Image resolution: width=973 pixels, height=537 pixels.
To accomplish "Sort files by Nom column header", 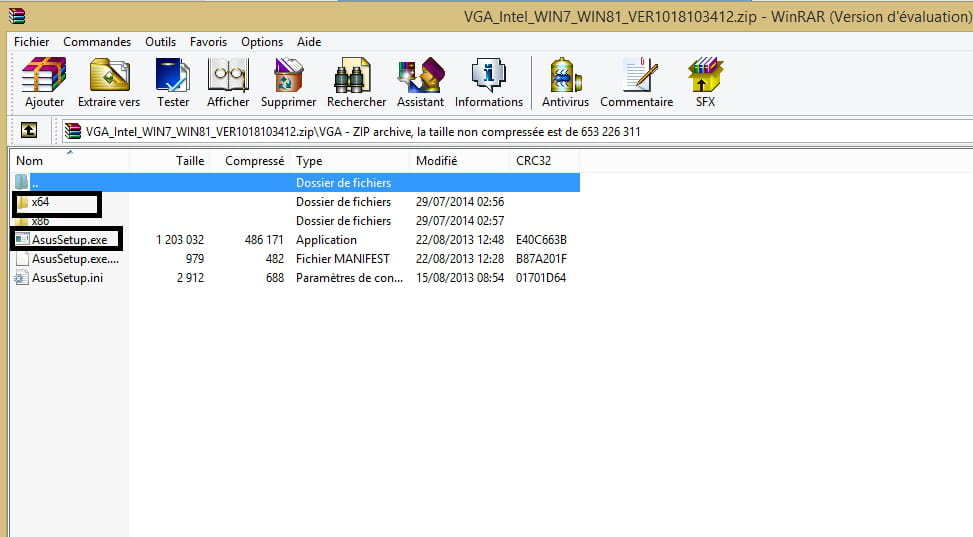I will pyautogui.click(x=70, y=161).
